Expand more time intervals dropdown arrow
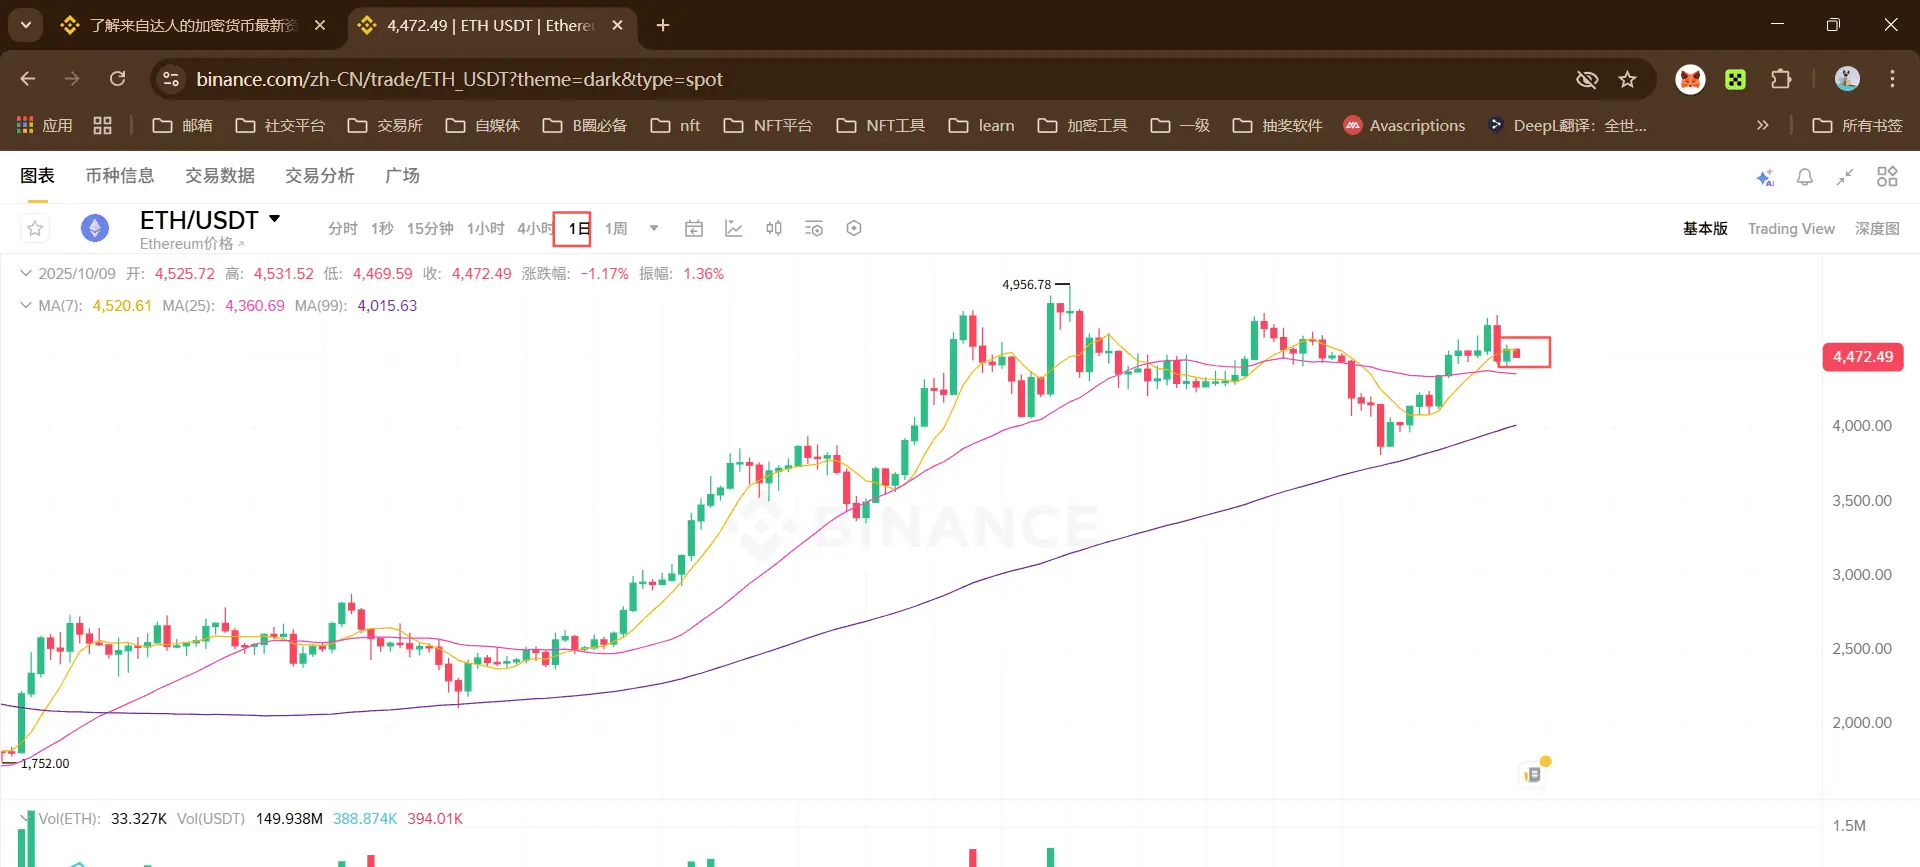Screen dimensions: 1920x867 click(654, 229)
